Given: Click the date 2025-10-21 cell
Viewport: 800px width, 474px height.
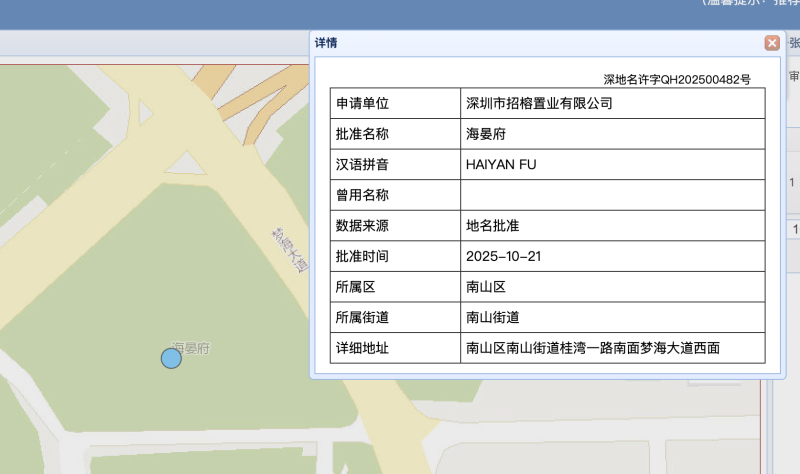Looking at the screenshot, I should pos(613,256).
